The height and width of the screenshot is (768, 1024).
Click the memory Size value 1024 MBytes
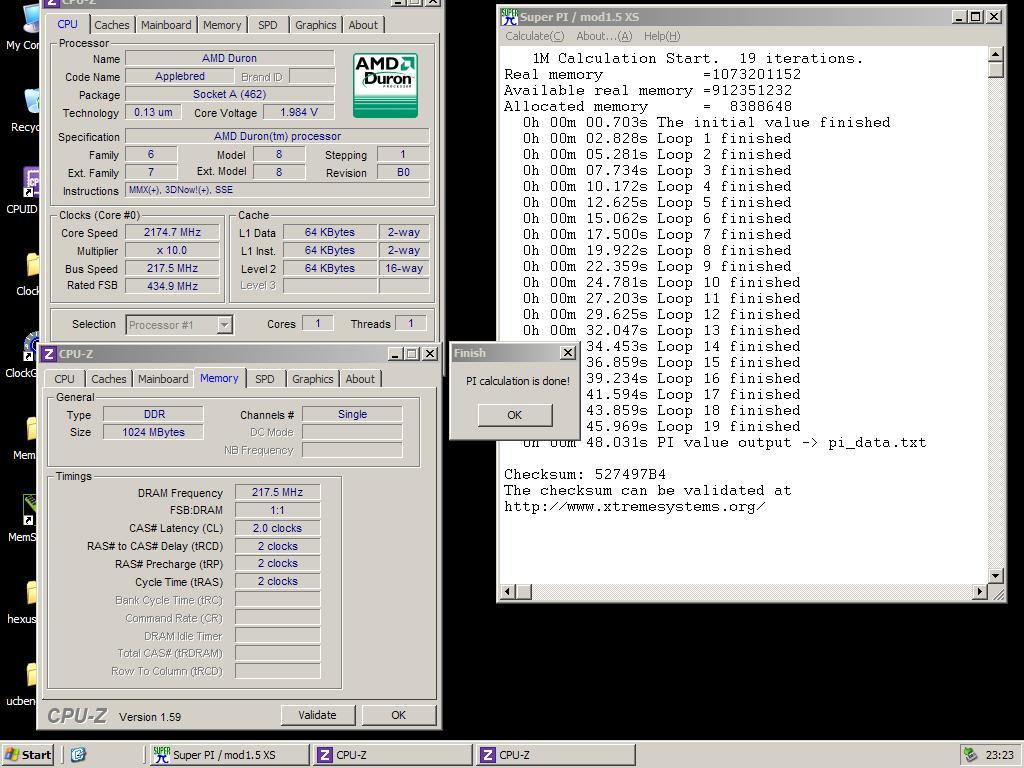click(x=153, y=432)
